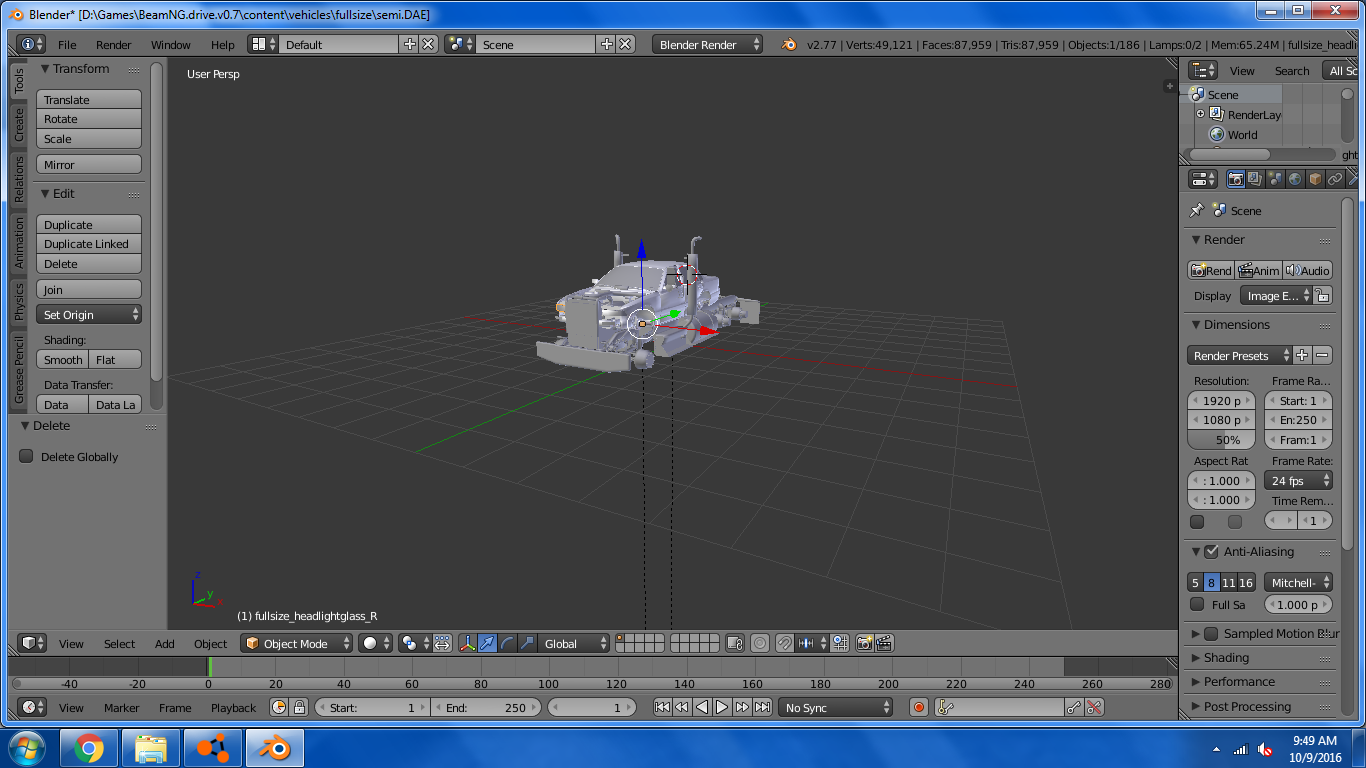This screenshot has width=1366, height=768.
Task: Open the Global orientation dropdown
Action: [x=573, y=643]
